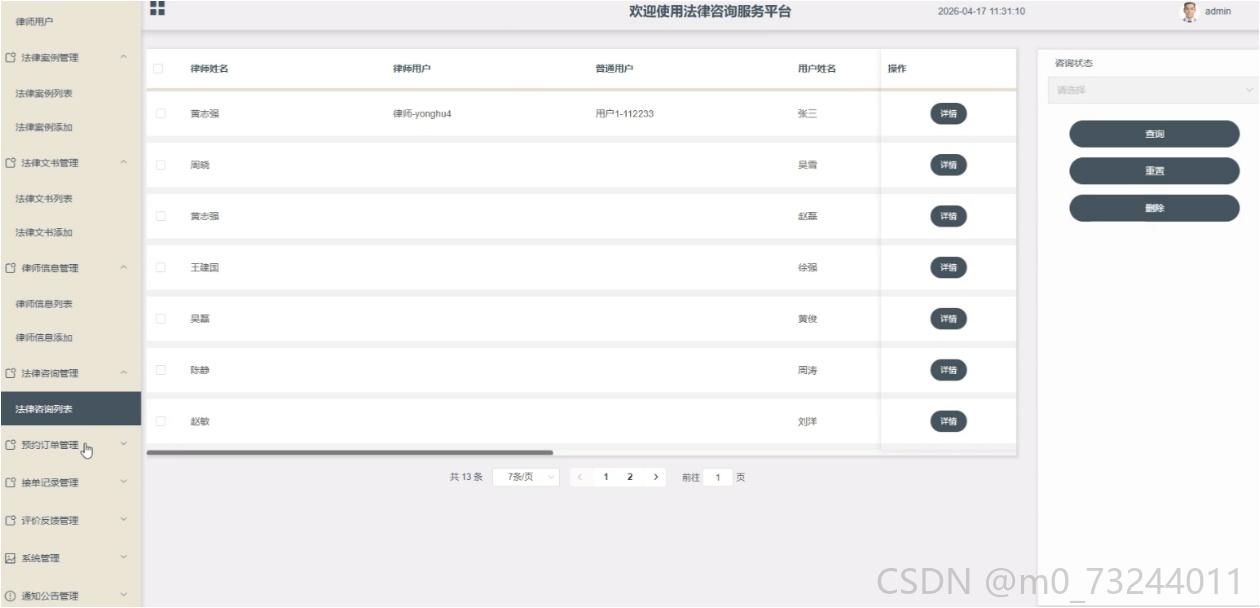
Task: Click 详情 button for 张三 row
Action: point(948,114)
